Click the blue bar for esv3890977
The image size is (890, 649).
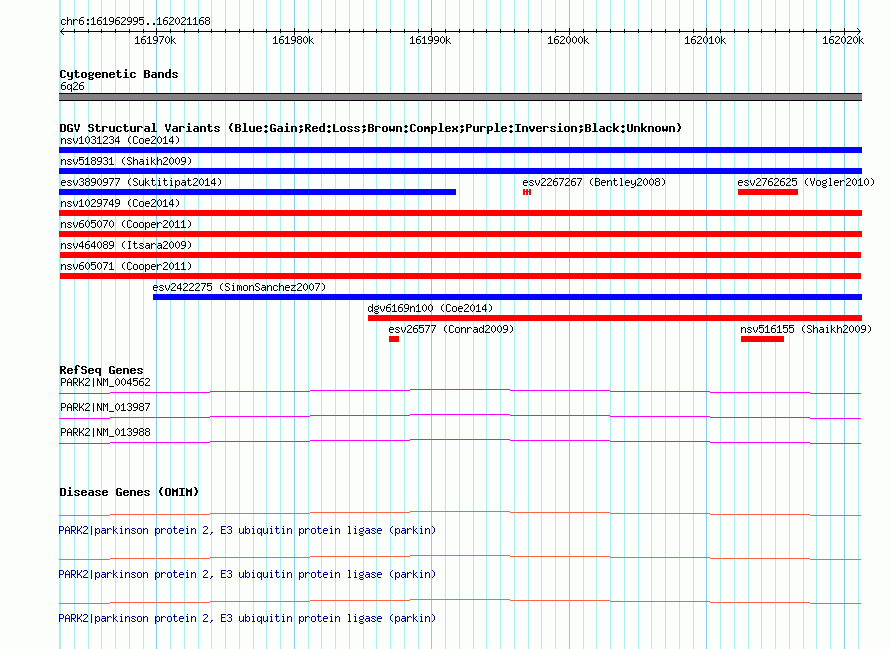pos(258,192)
